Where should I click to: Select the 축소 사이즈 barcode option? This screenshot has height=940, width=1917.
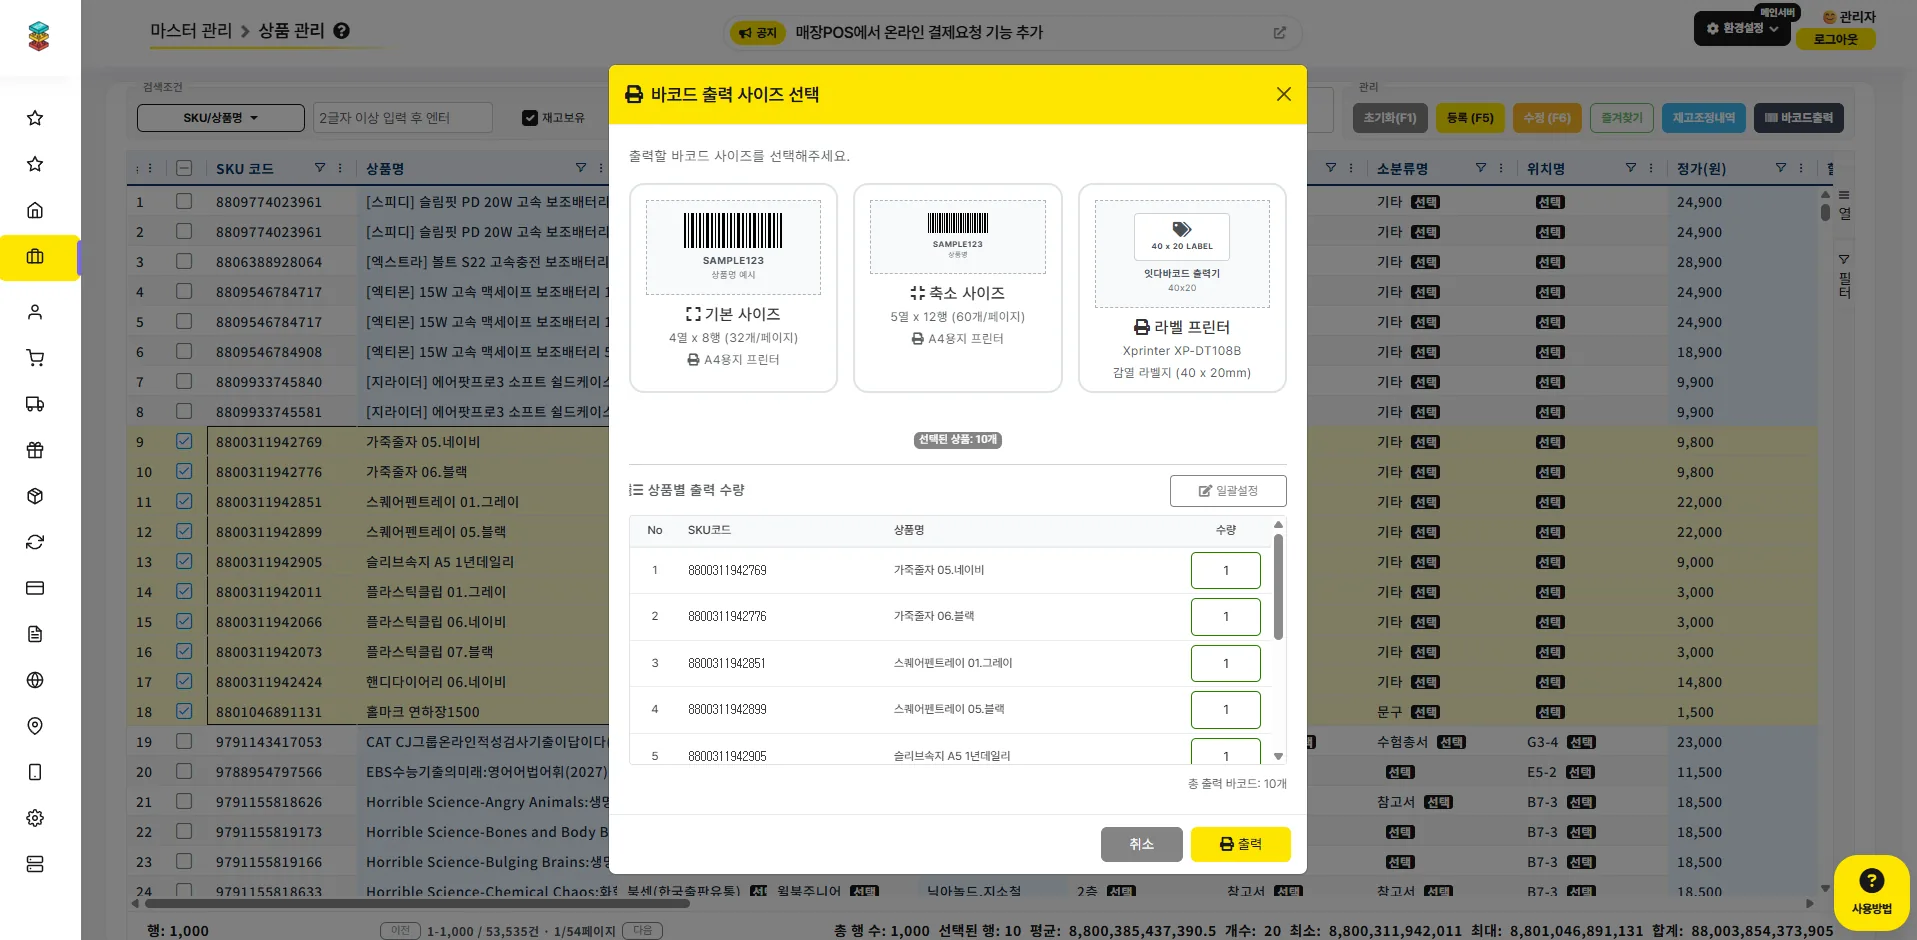957,288
